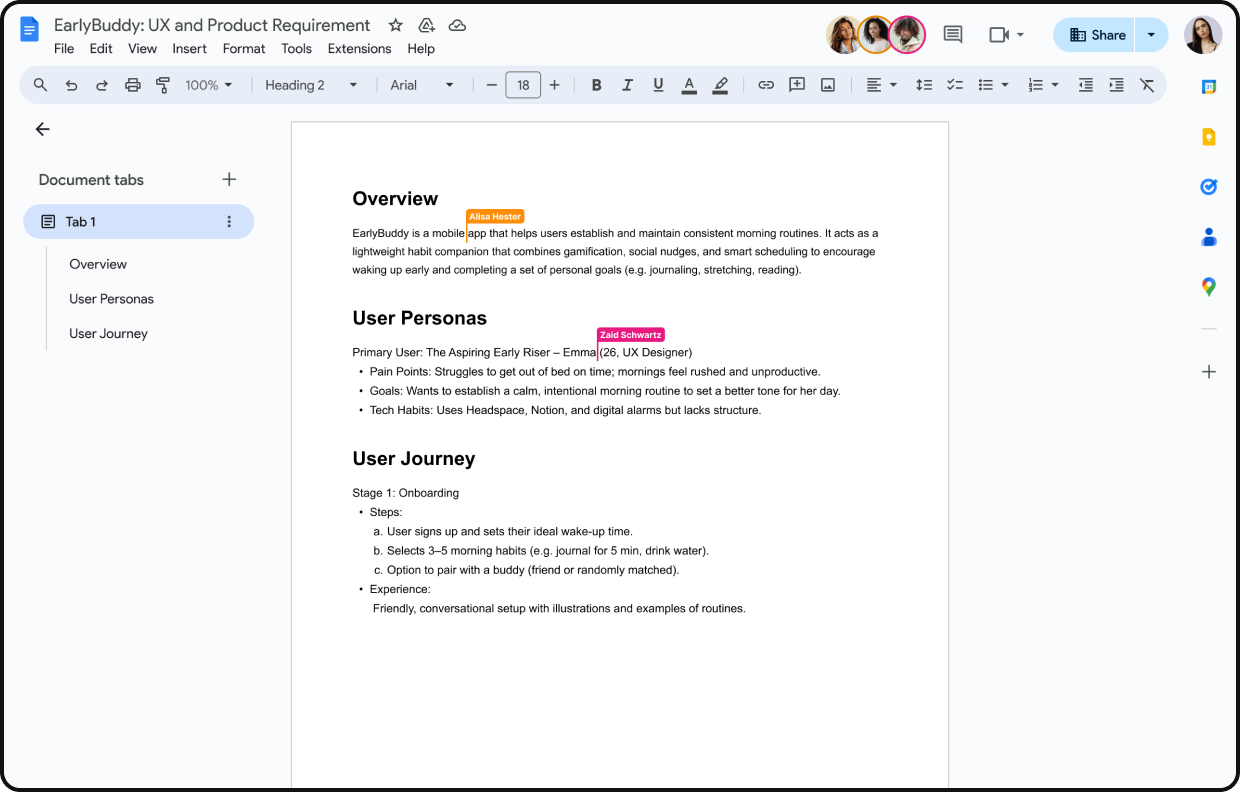
Task: Open Tab 1 options three-dot menu
Action: (229, 222)
